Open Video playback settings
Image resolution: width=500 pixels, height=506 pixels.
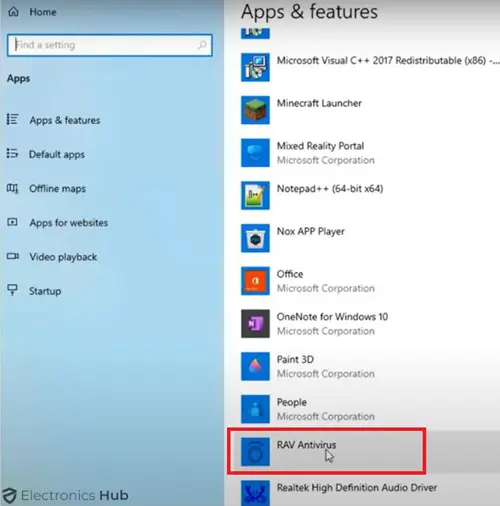[63, 257]
